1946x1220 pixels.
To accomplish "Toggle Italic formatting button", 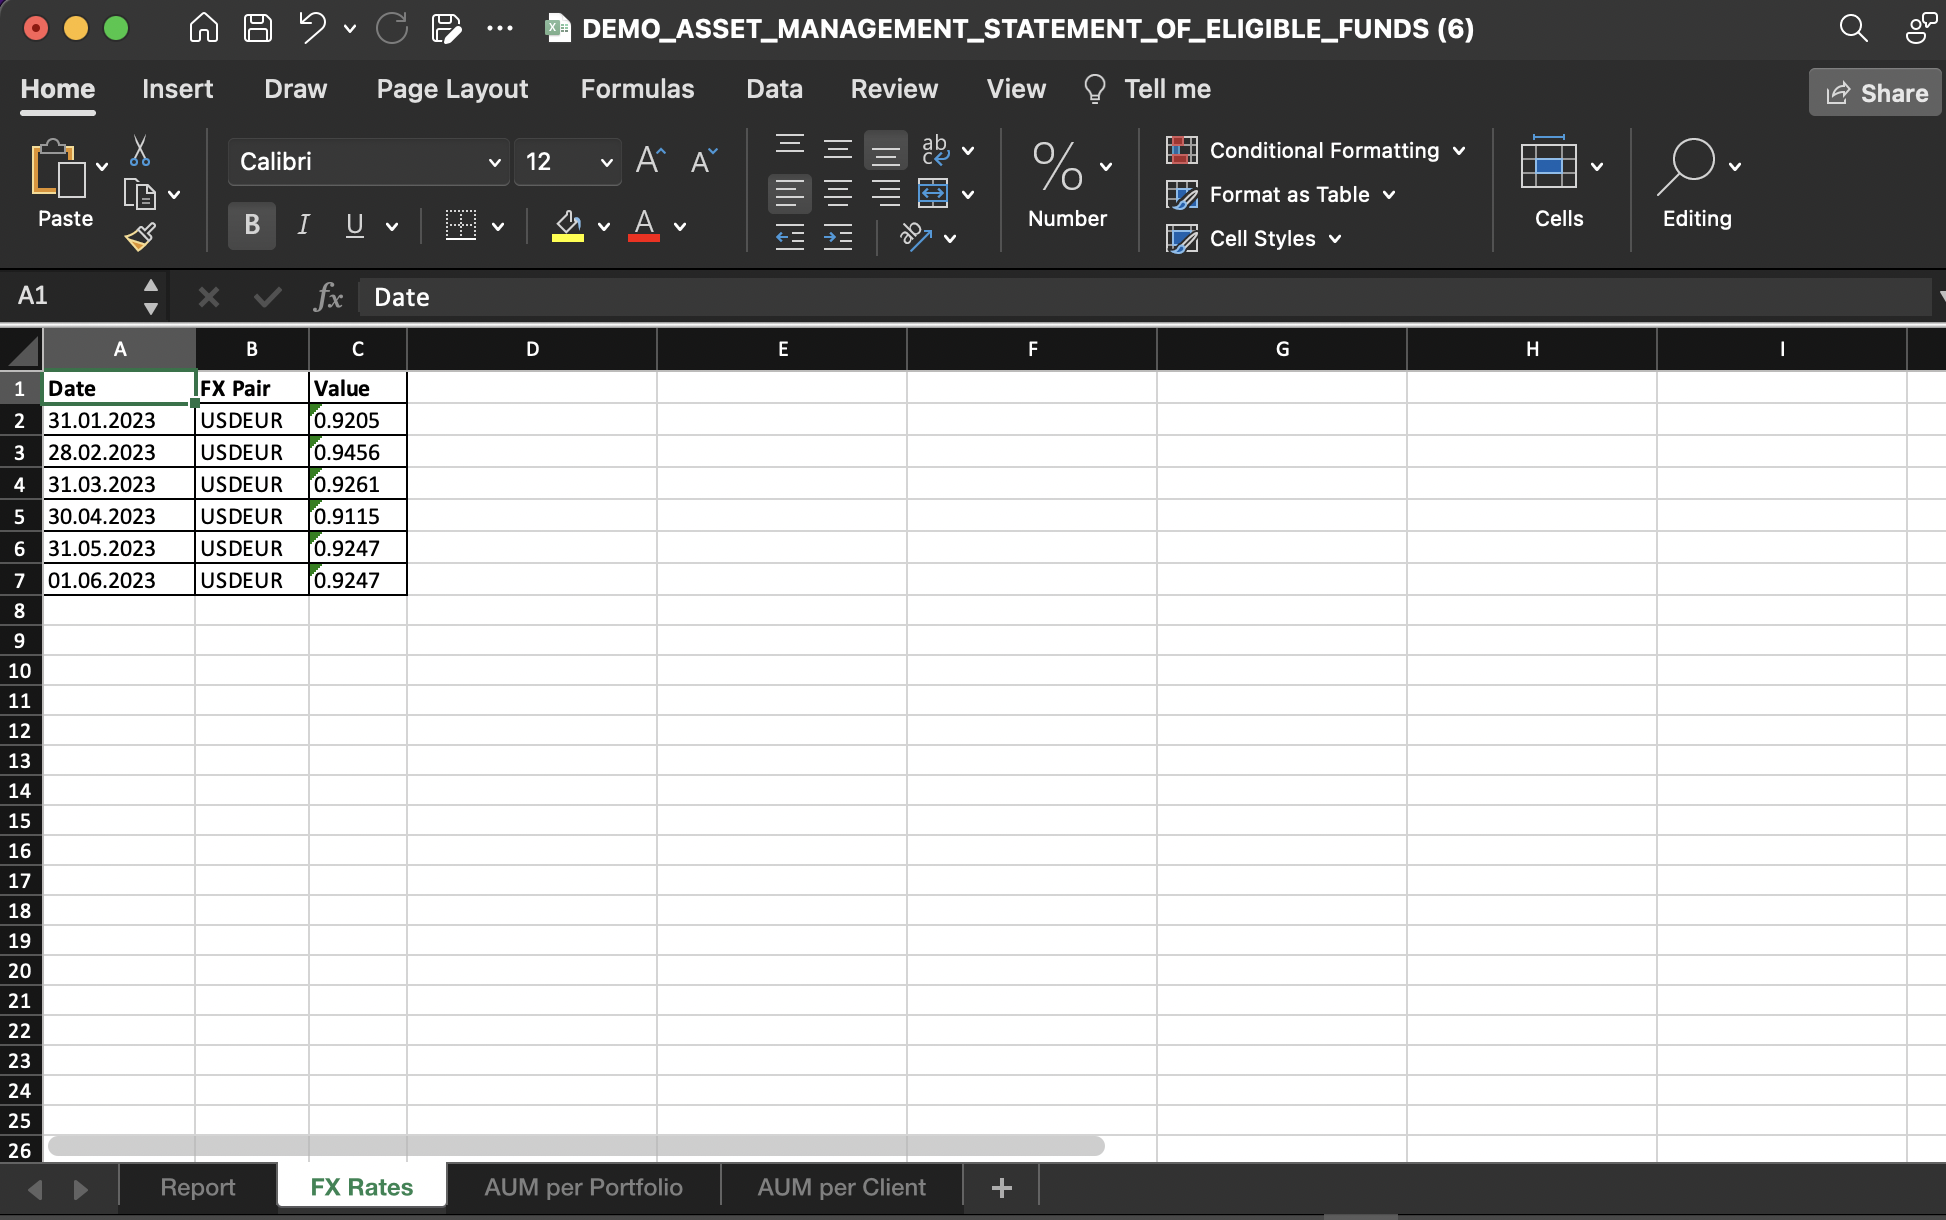I will (303, 225).
